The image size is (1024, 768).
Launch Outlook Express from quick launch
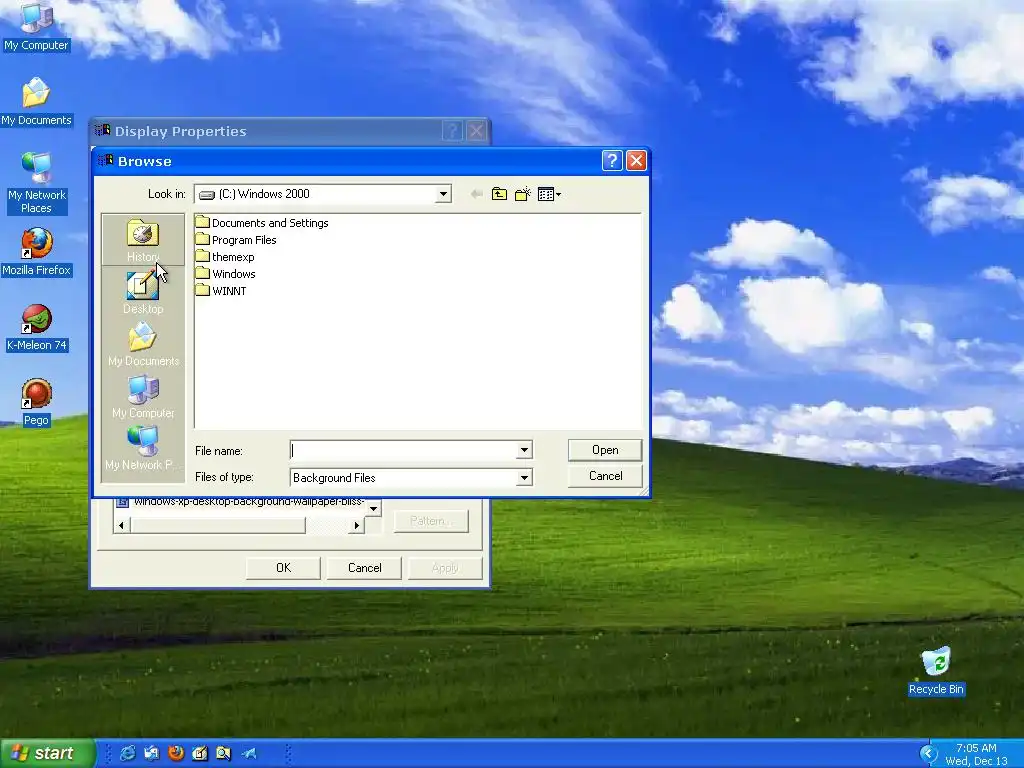(152, 753)
